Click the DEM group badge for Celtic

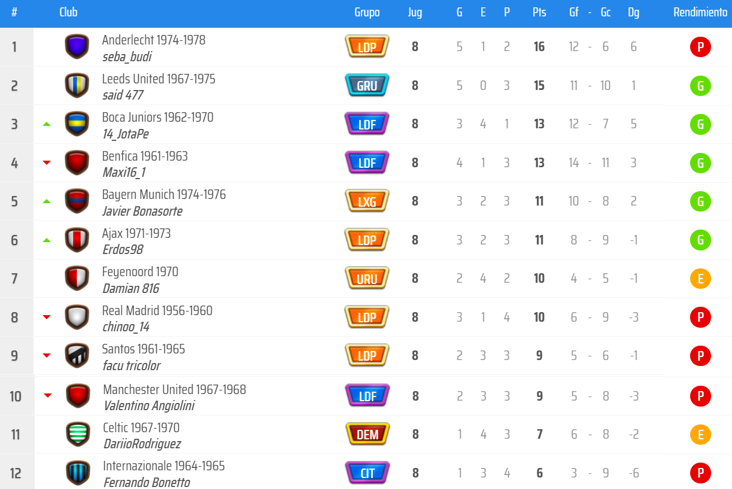[367, 434]
